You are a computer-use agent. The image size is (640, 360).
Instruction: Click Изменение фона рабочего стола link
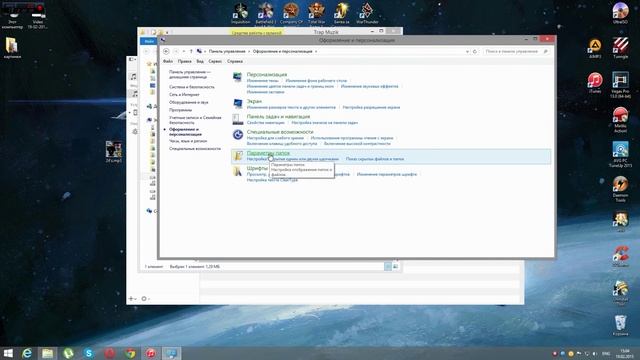click(316, 81)
